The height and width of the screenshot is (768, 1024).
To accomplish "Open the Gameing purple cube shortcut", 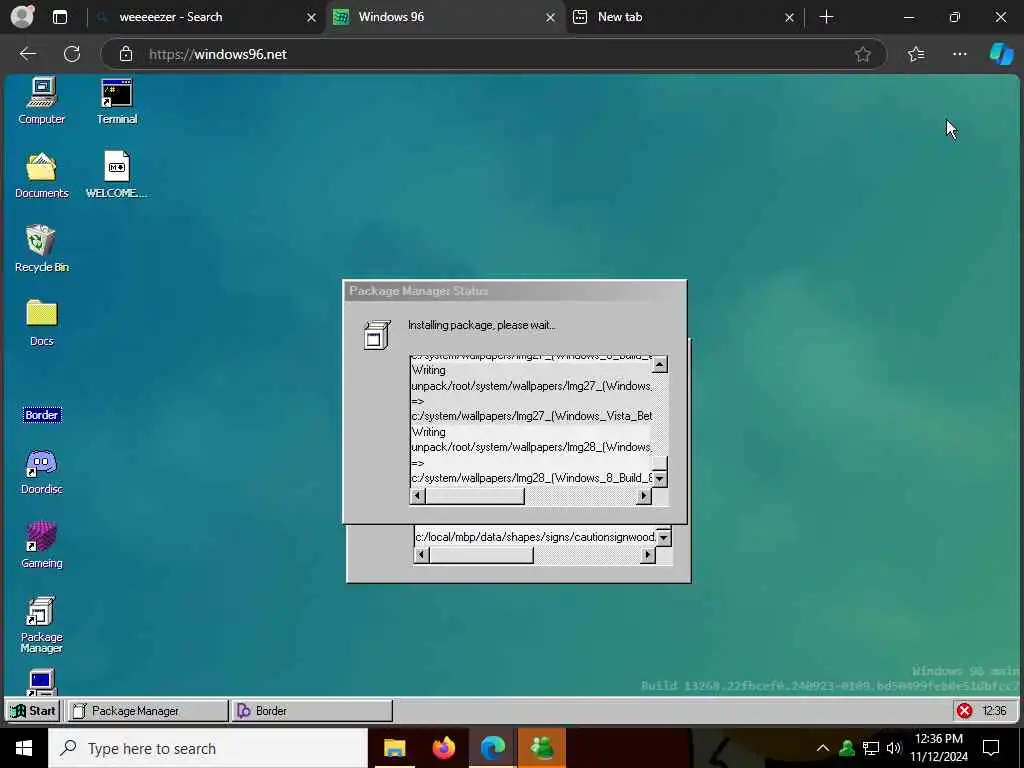I will click(x=42, y=545).
